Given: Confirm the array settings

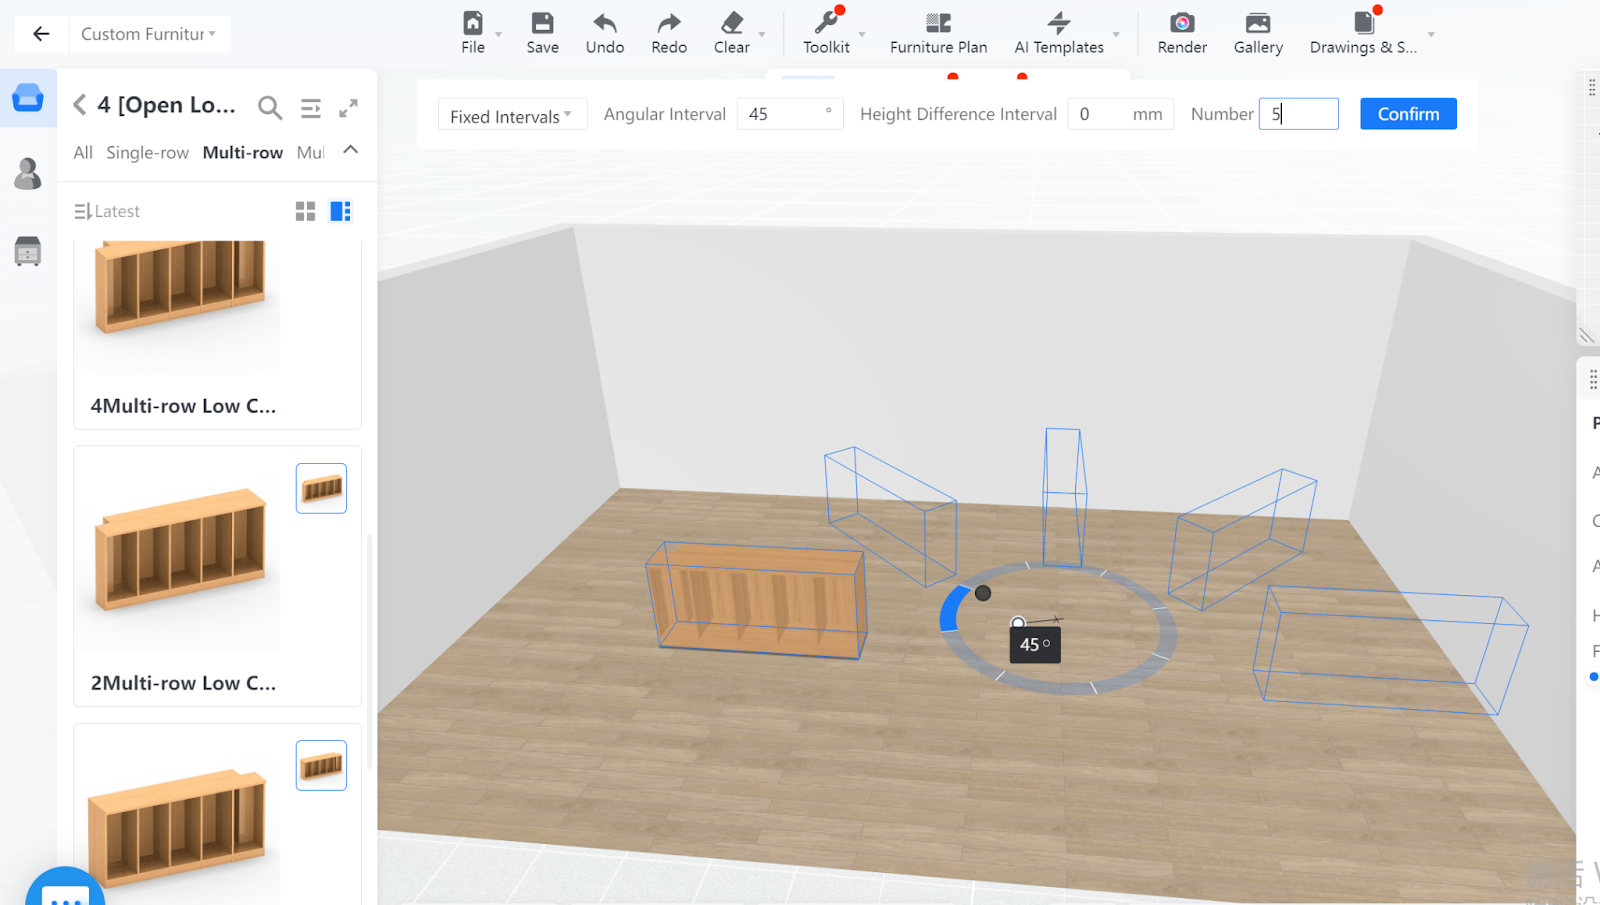Looking at the screenshot, I should pos(1407,114).
